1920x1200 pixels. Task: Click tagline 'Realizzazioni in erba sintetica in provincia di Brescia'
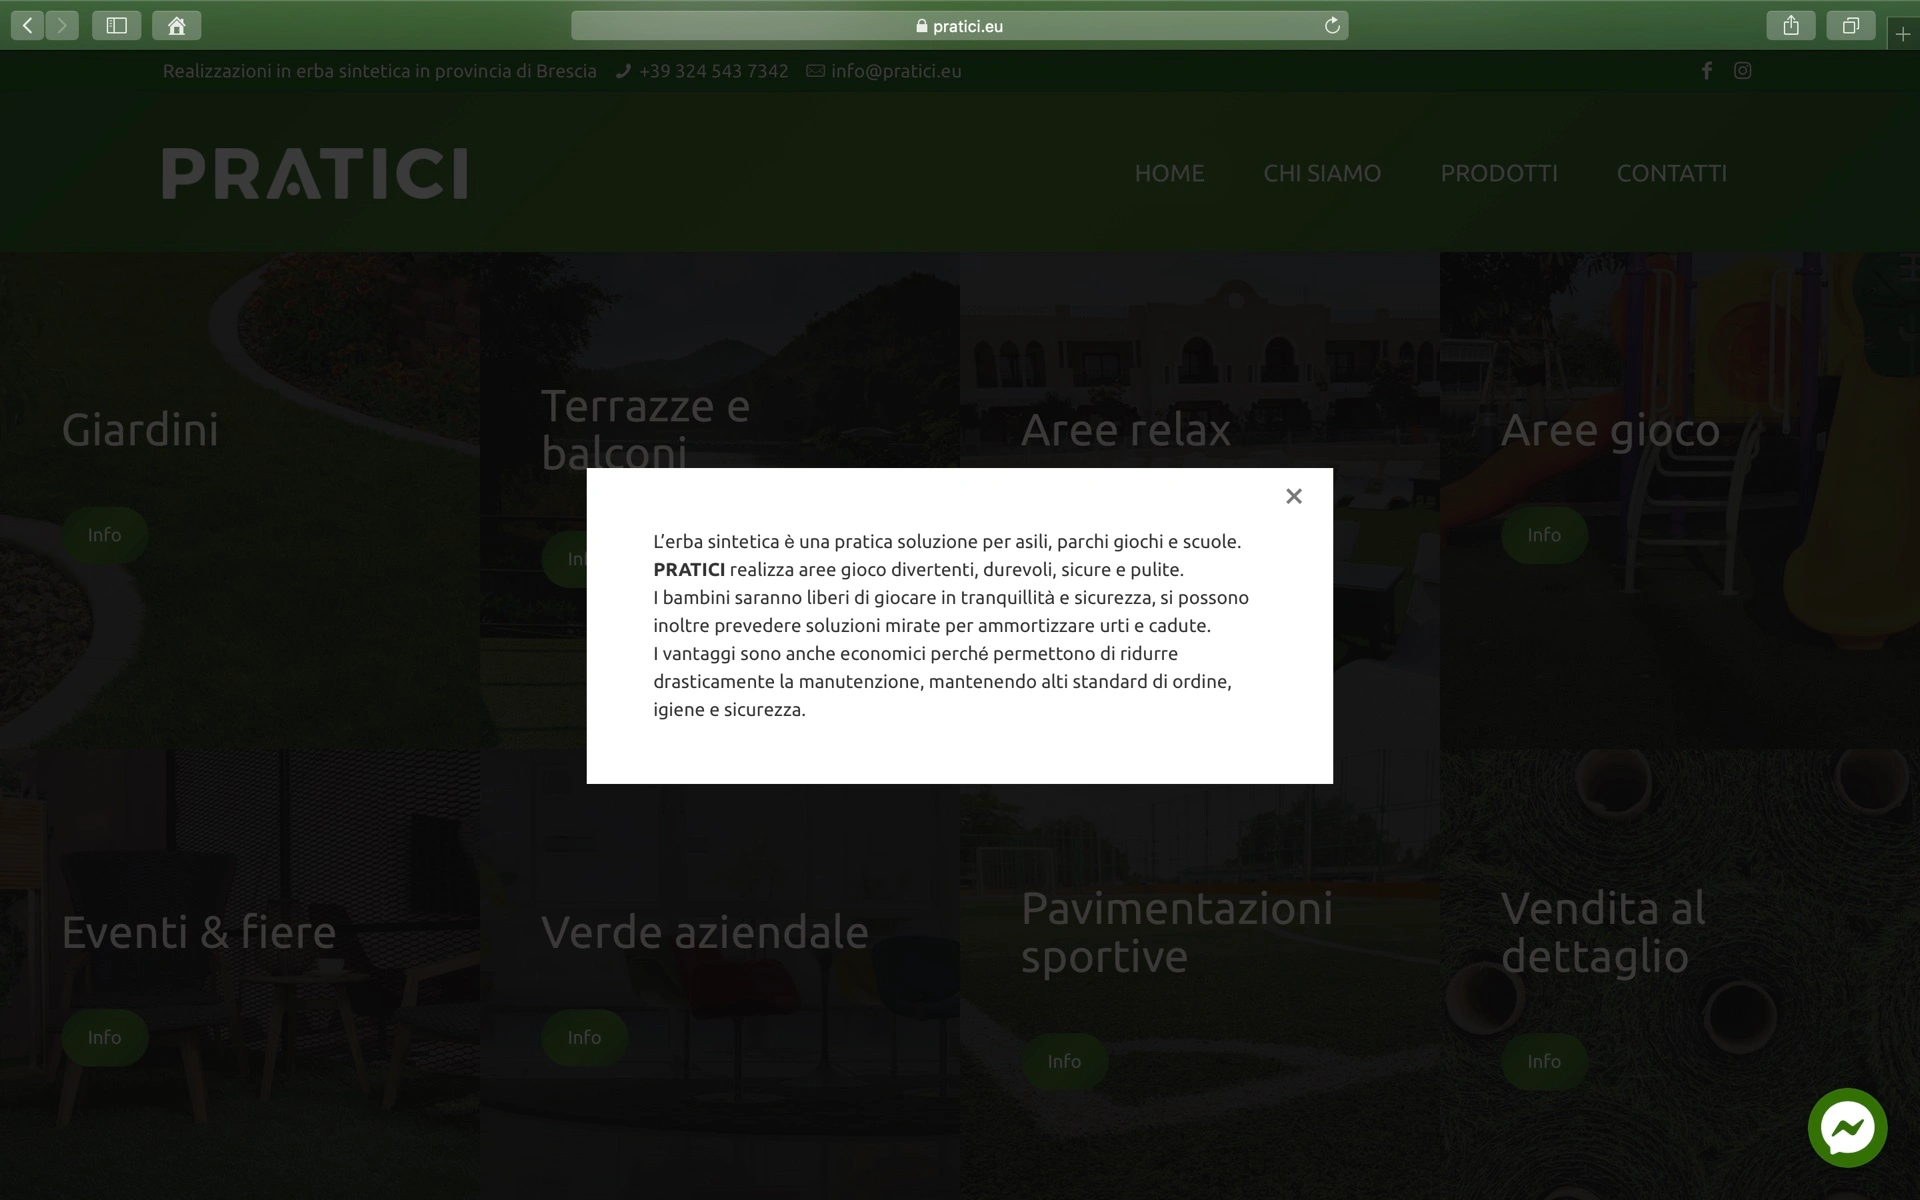tap(379, 71)
